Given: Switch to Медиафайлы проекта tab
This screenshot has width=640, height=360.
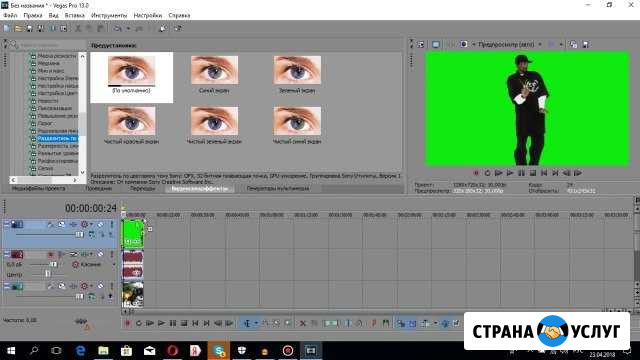Looking at the screenshot, I should pyautogui.click(x=38, y=189).
